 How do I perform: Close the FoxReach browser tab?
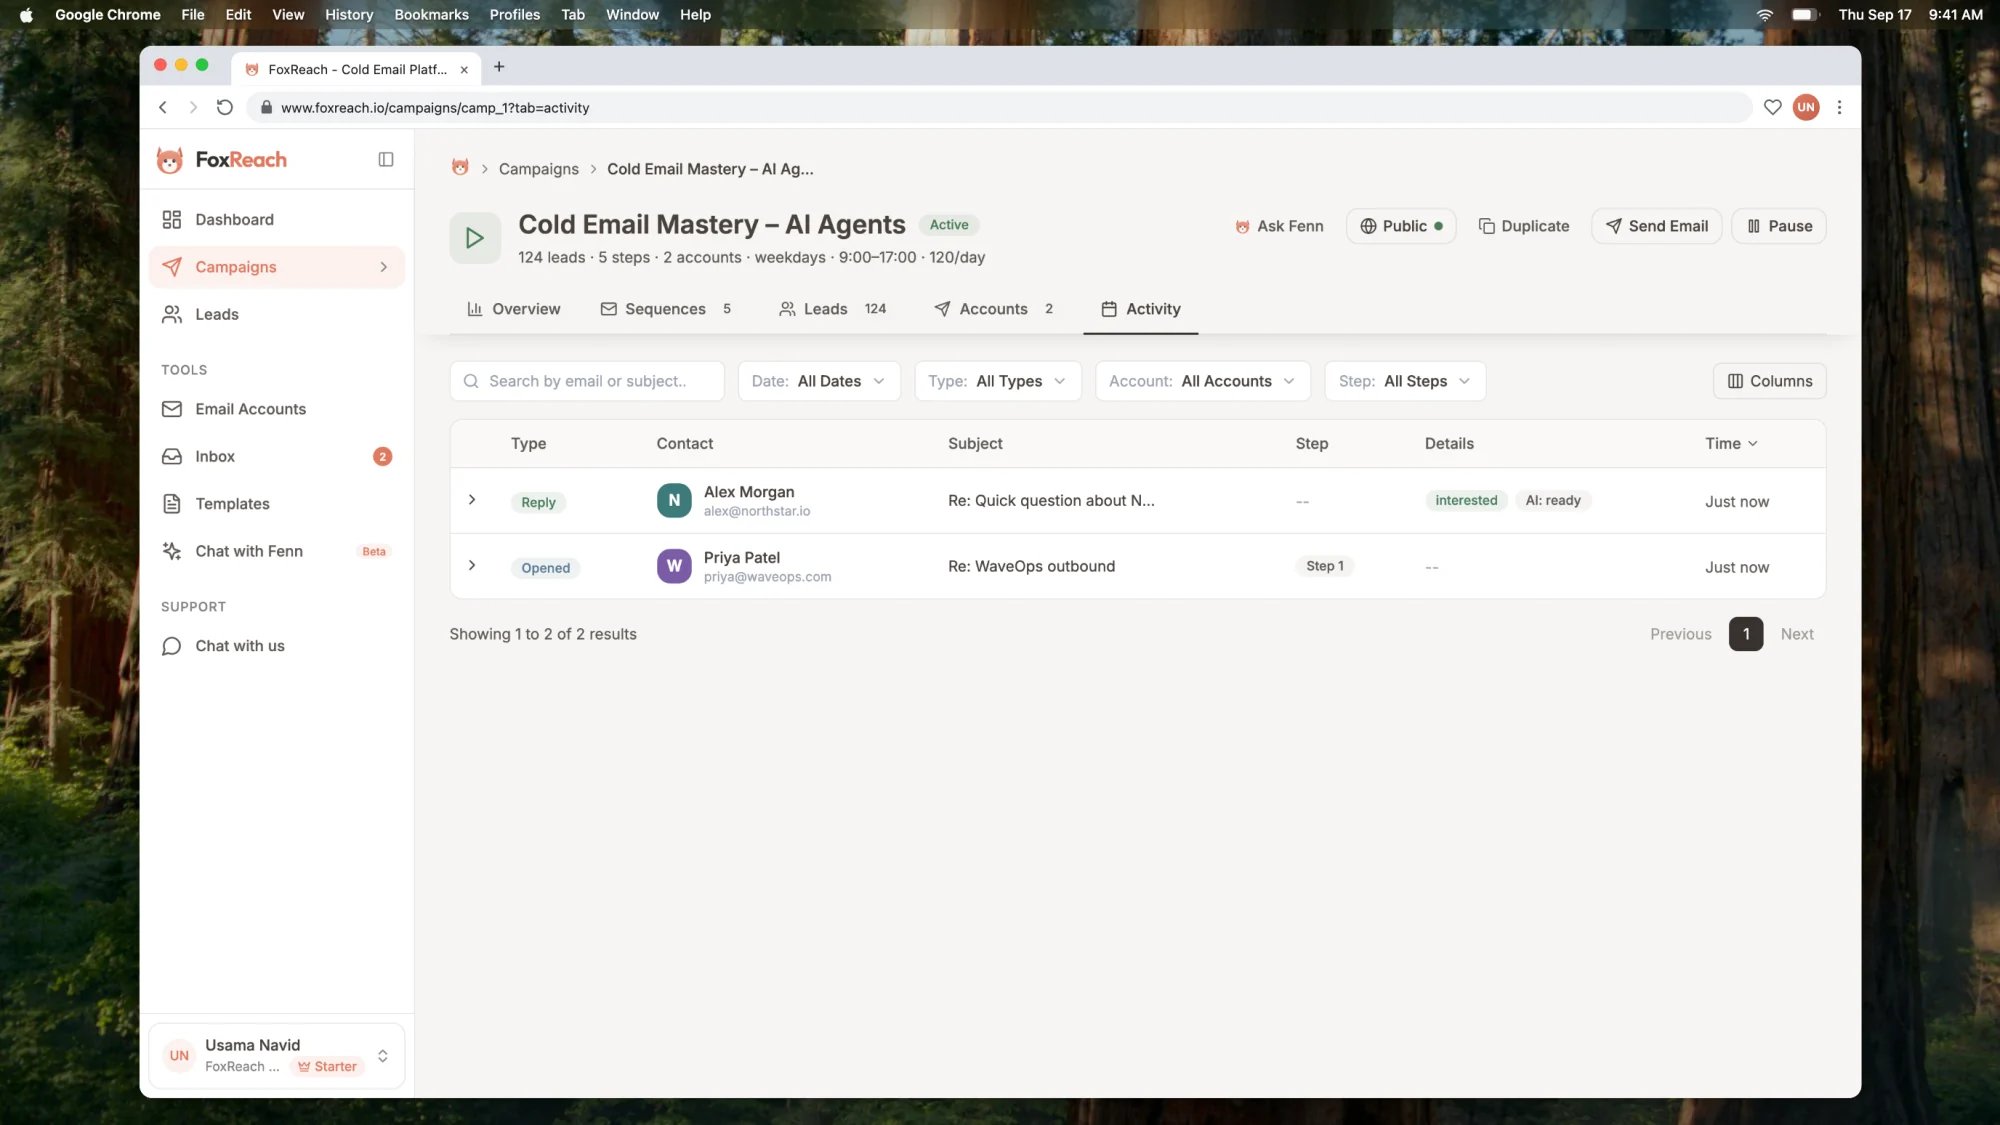click(x=464, y=69)
